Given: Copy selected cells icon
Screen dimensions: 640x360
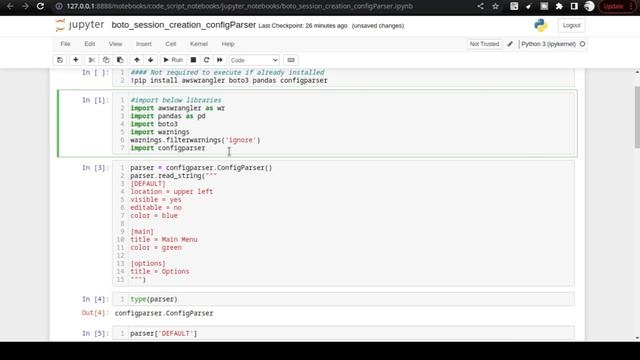Looking at the screenshot, I should coord(106,60).
